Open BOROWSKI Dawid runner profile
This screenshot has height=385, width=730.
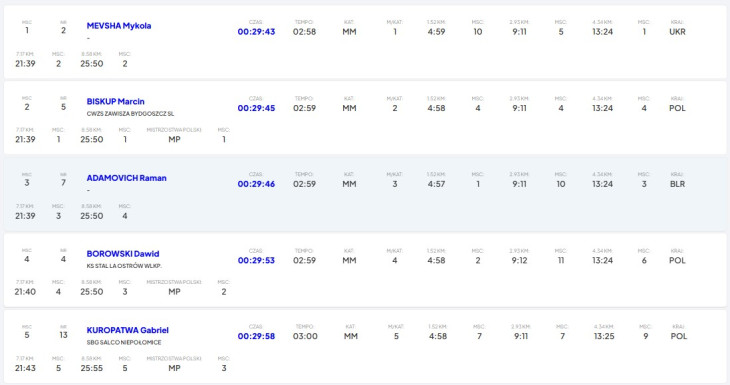[123, 254]
